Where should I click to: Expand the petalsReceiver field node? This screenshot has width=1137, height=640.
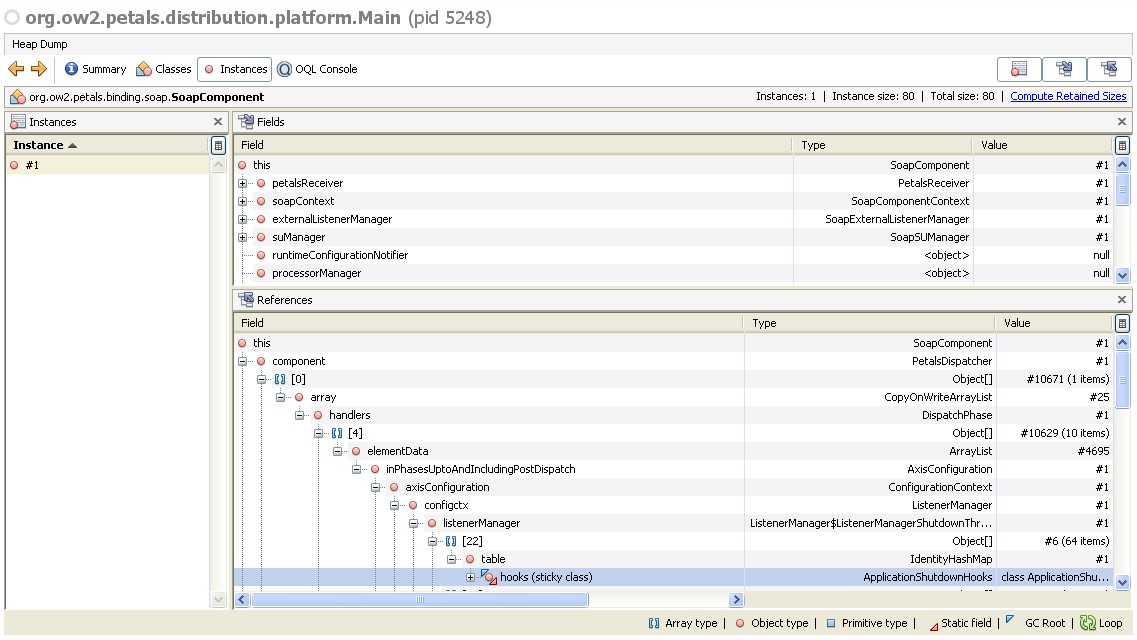tap(243, 183)
